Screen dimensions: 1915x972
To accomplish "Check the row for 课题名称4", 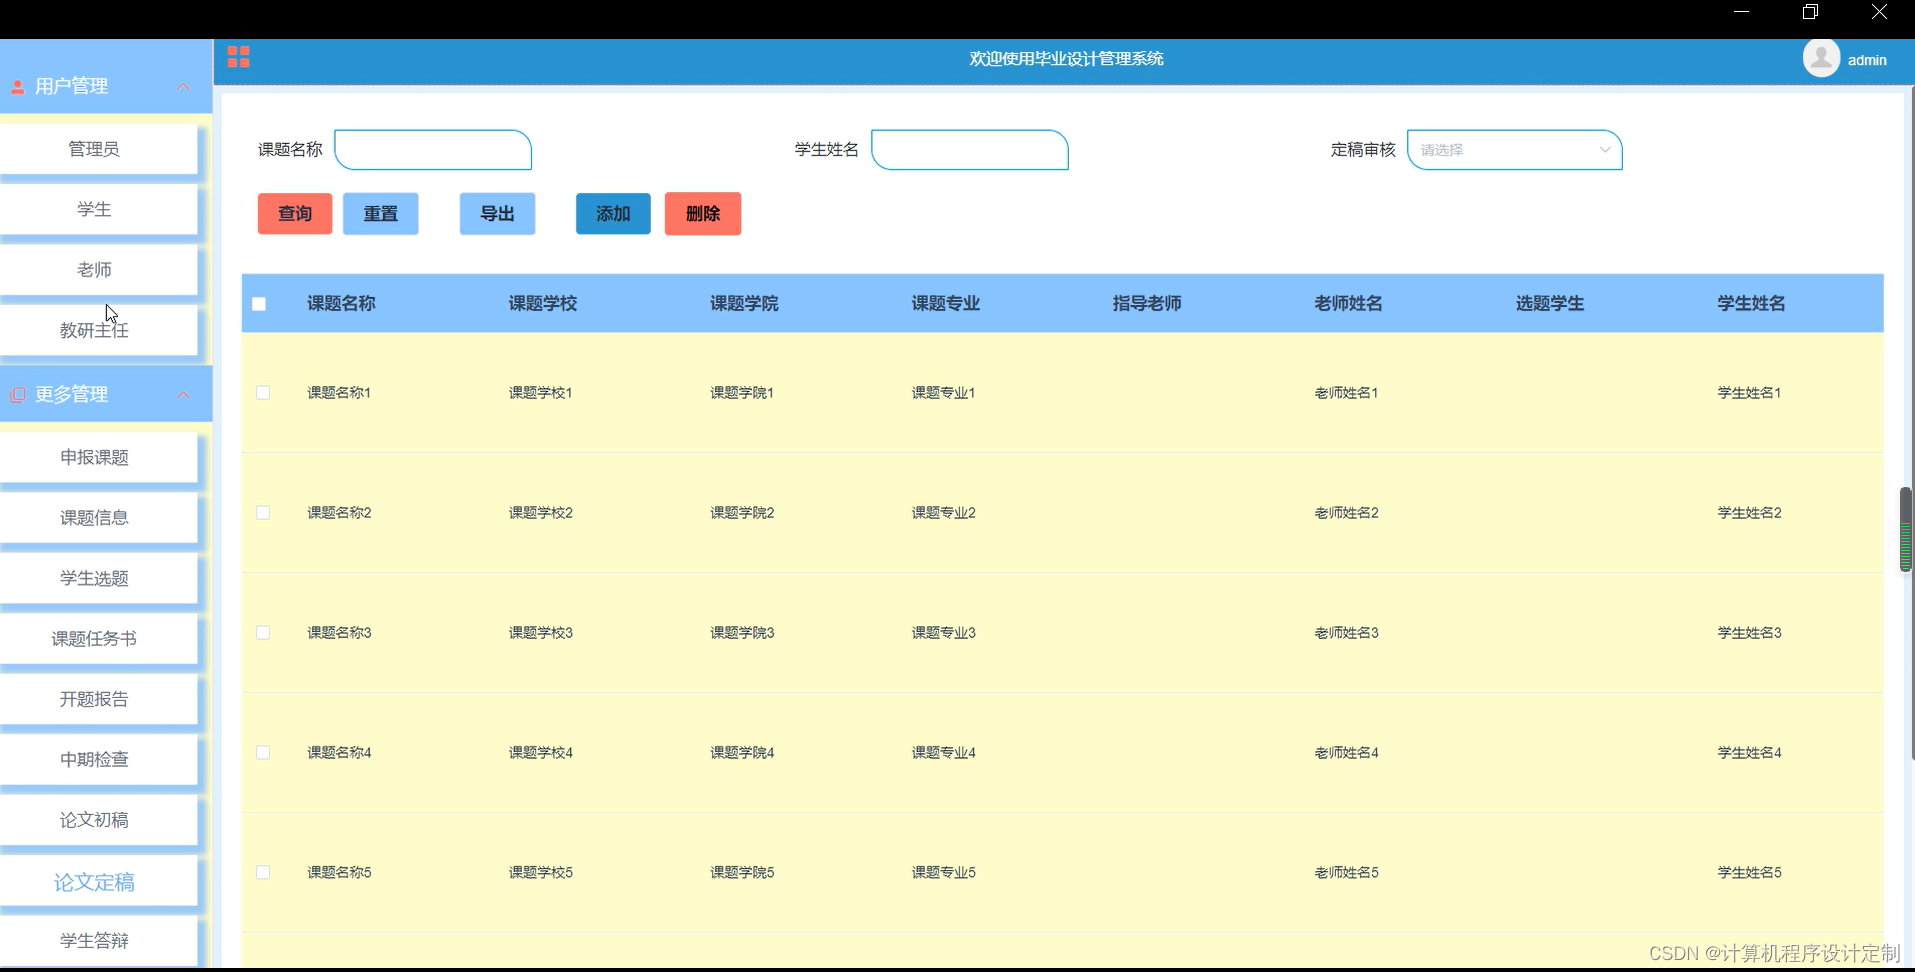I will tap(263, 753).
